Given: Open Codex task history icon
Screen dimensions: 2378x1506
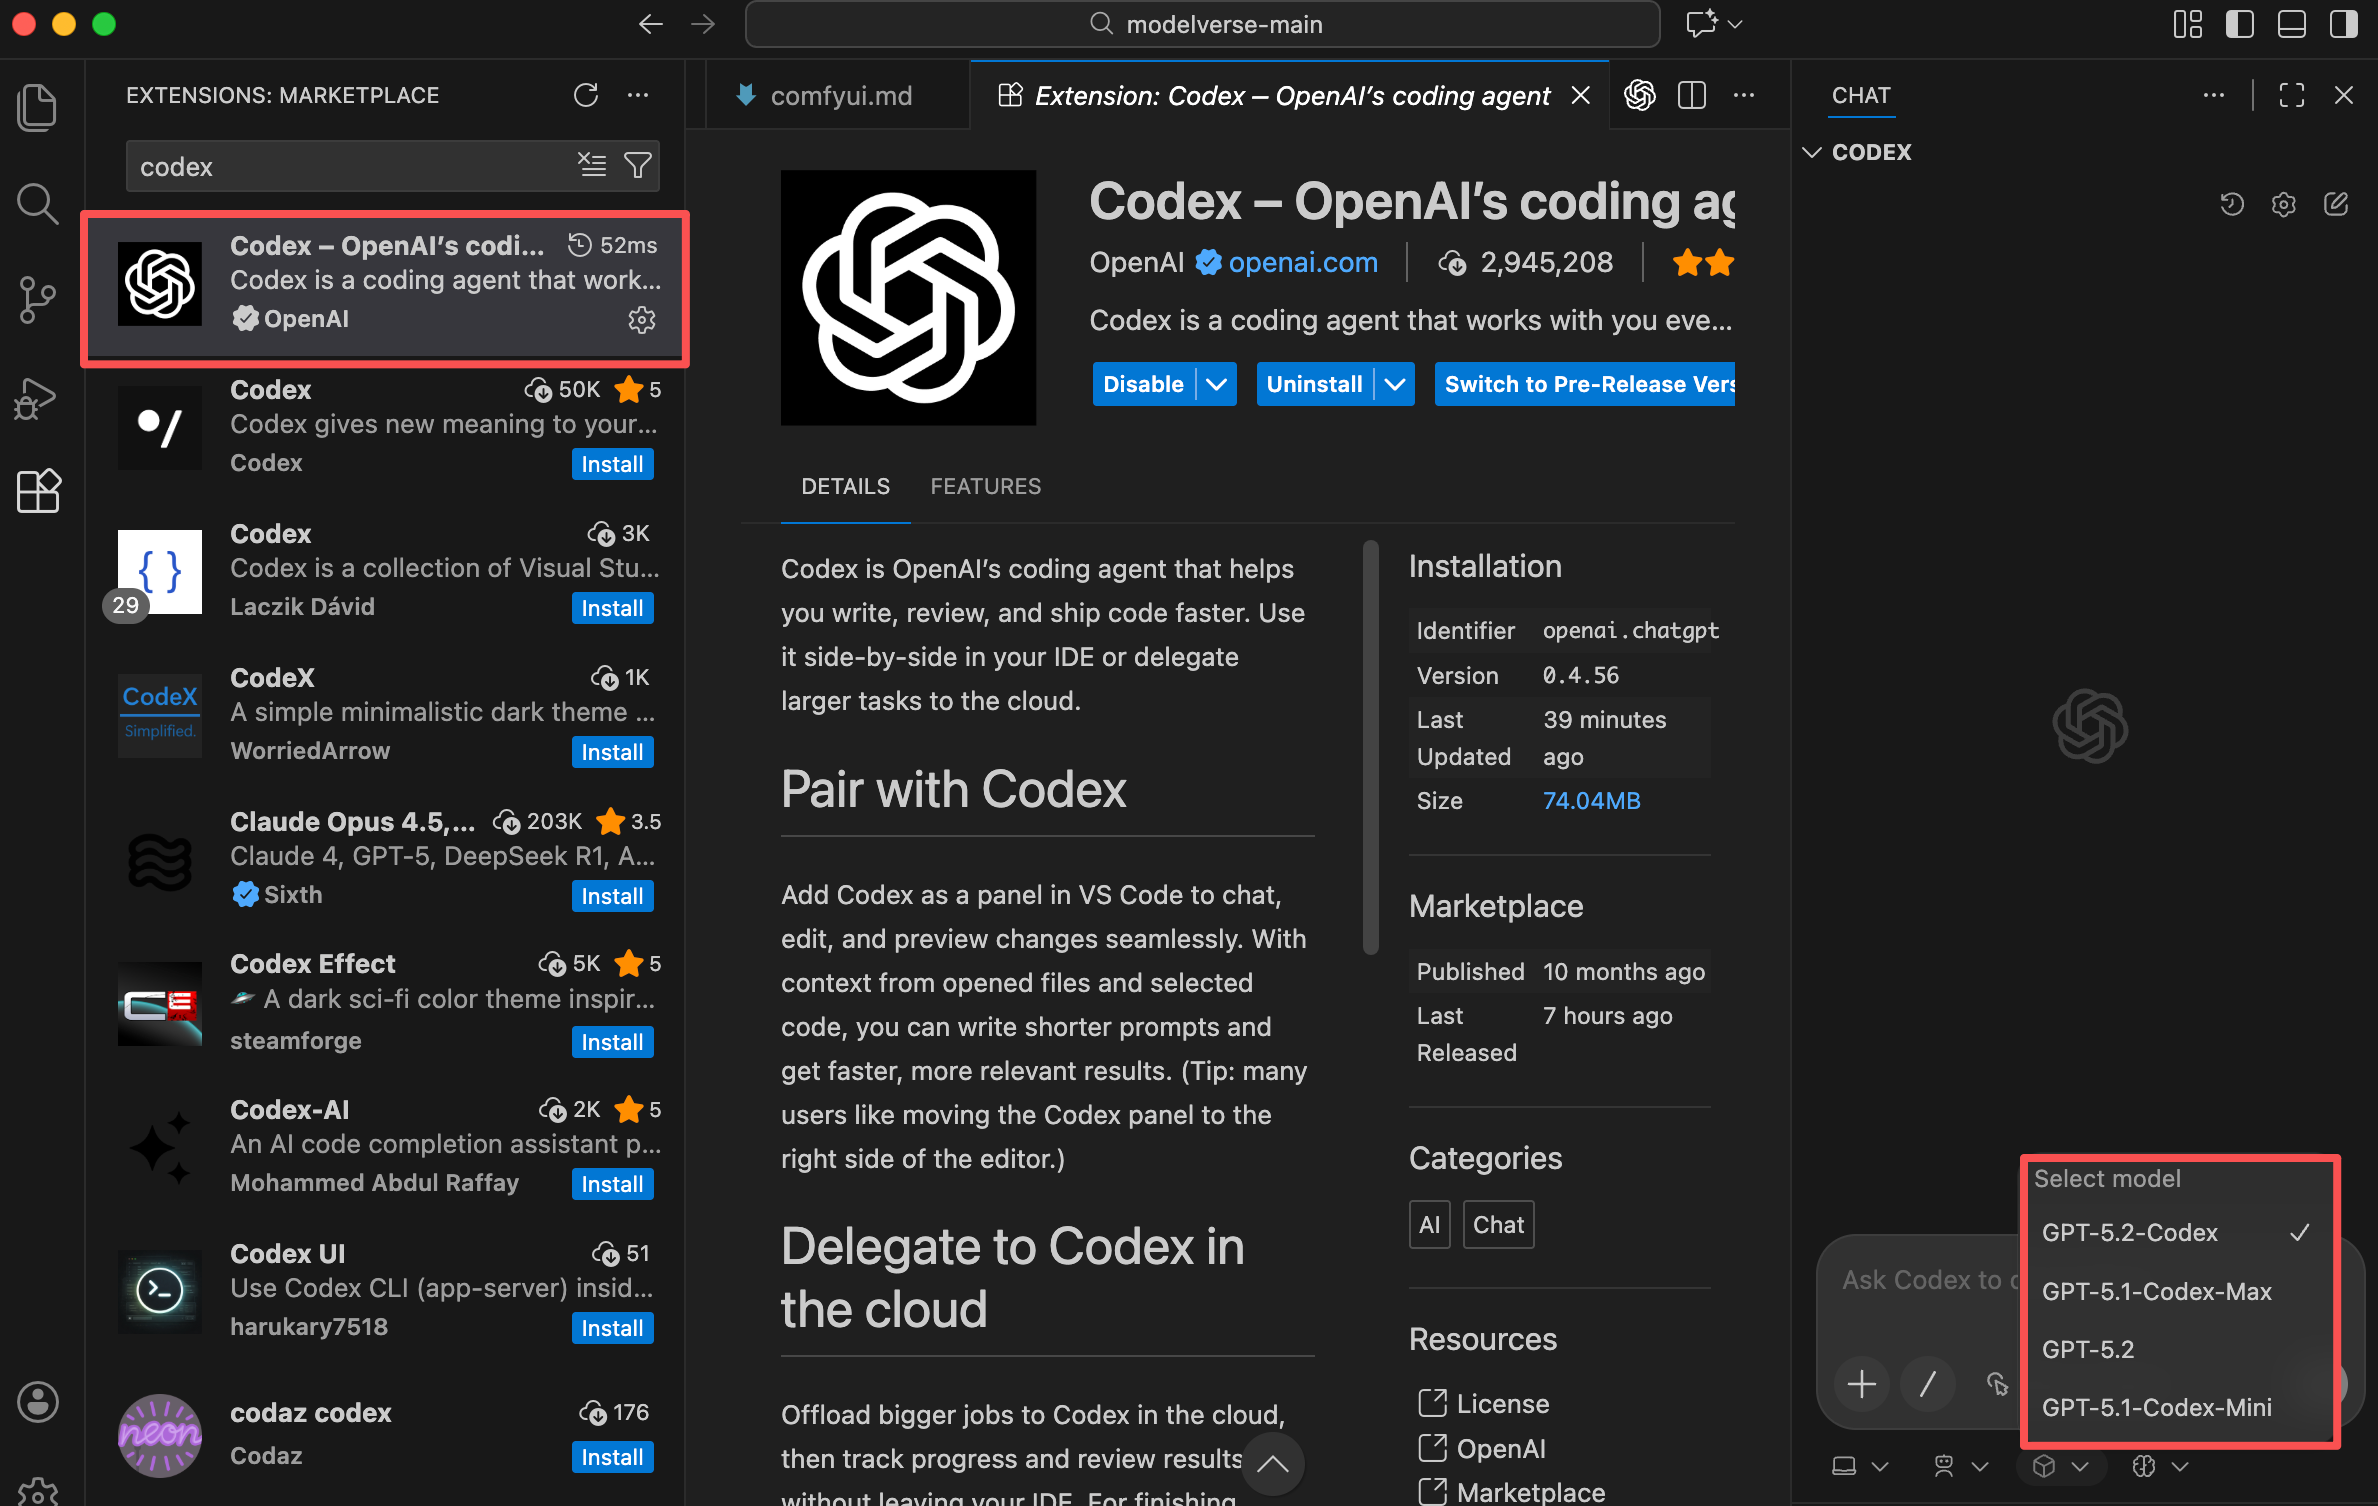Looking at the screenshot, I should [x=2232, y=205].
